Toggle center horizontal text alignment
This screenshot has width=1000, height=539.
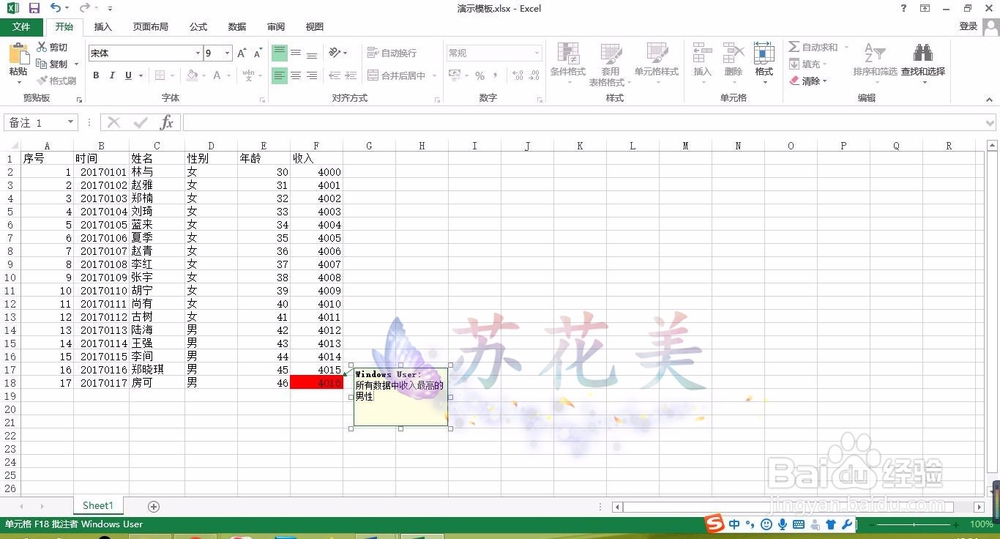[295, 75]
